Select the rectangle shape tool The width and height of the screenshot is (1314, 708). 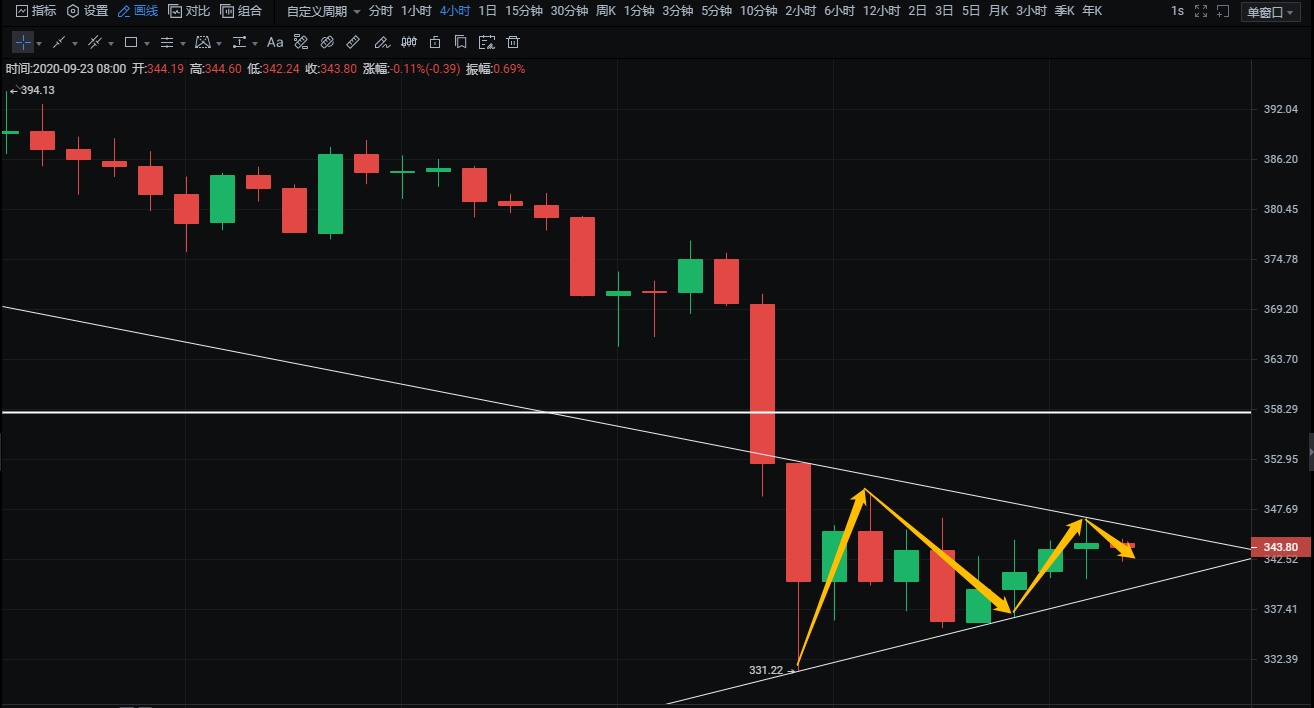(x=130, y=43)
